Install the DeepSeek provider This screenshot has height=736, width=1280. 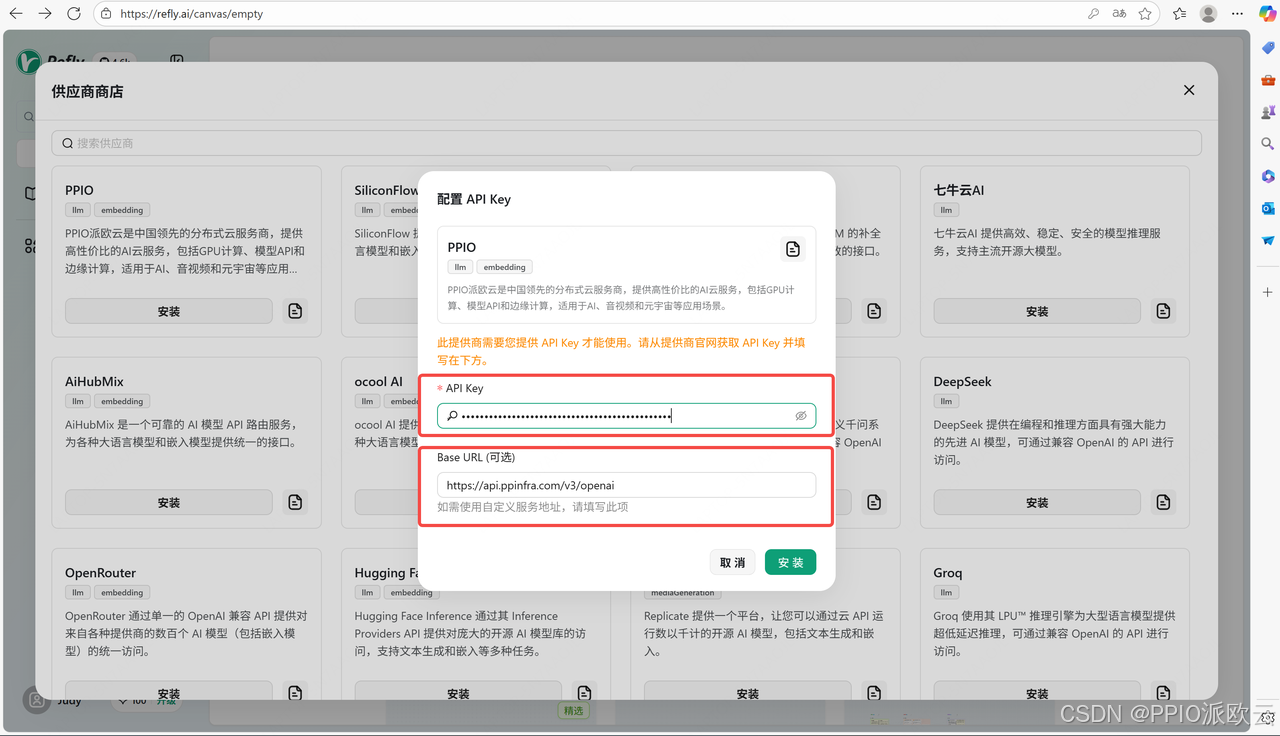click(1037, 502)
